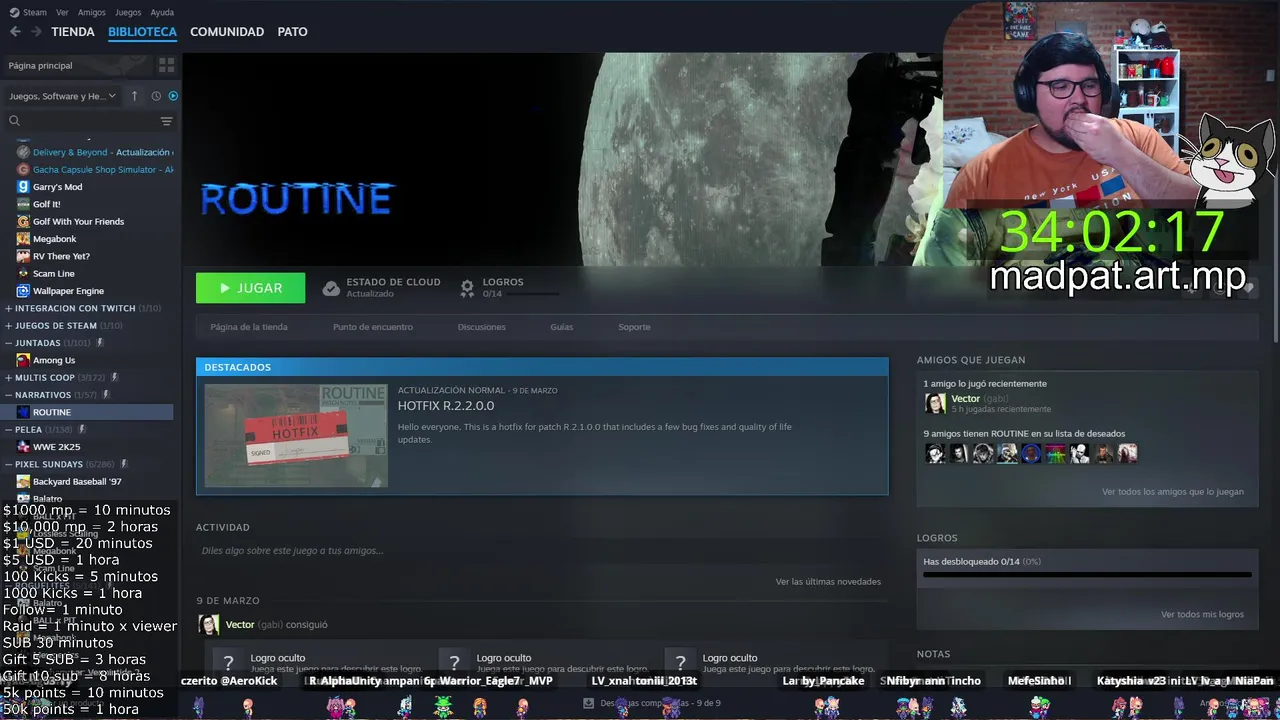
Task: Click Scam Line game icon
Action: pyautogui.click(x=23, y=273)
